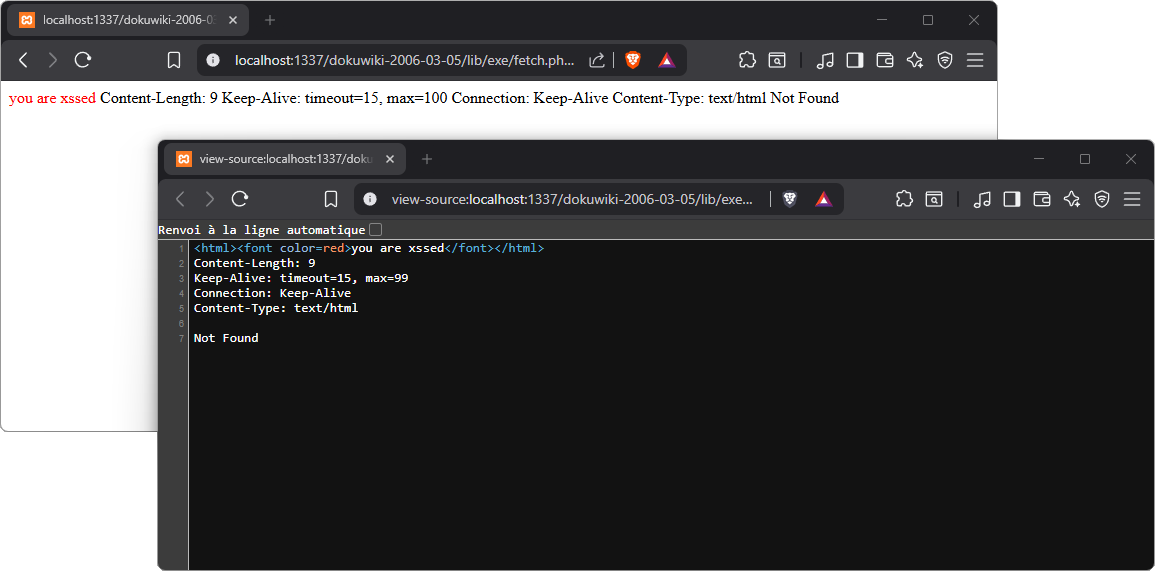Reload the fetch.php page
The image size is (1155, 571).
click(x=83, y=60)
